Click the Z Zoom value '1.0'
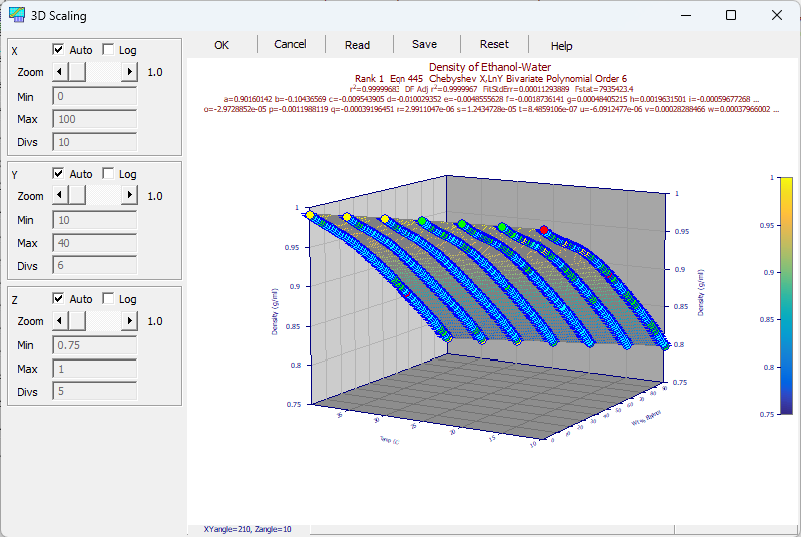 pos(155,321)
